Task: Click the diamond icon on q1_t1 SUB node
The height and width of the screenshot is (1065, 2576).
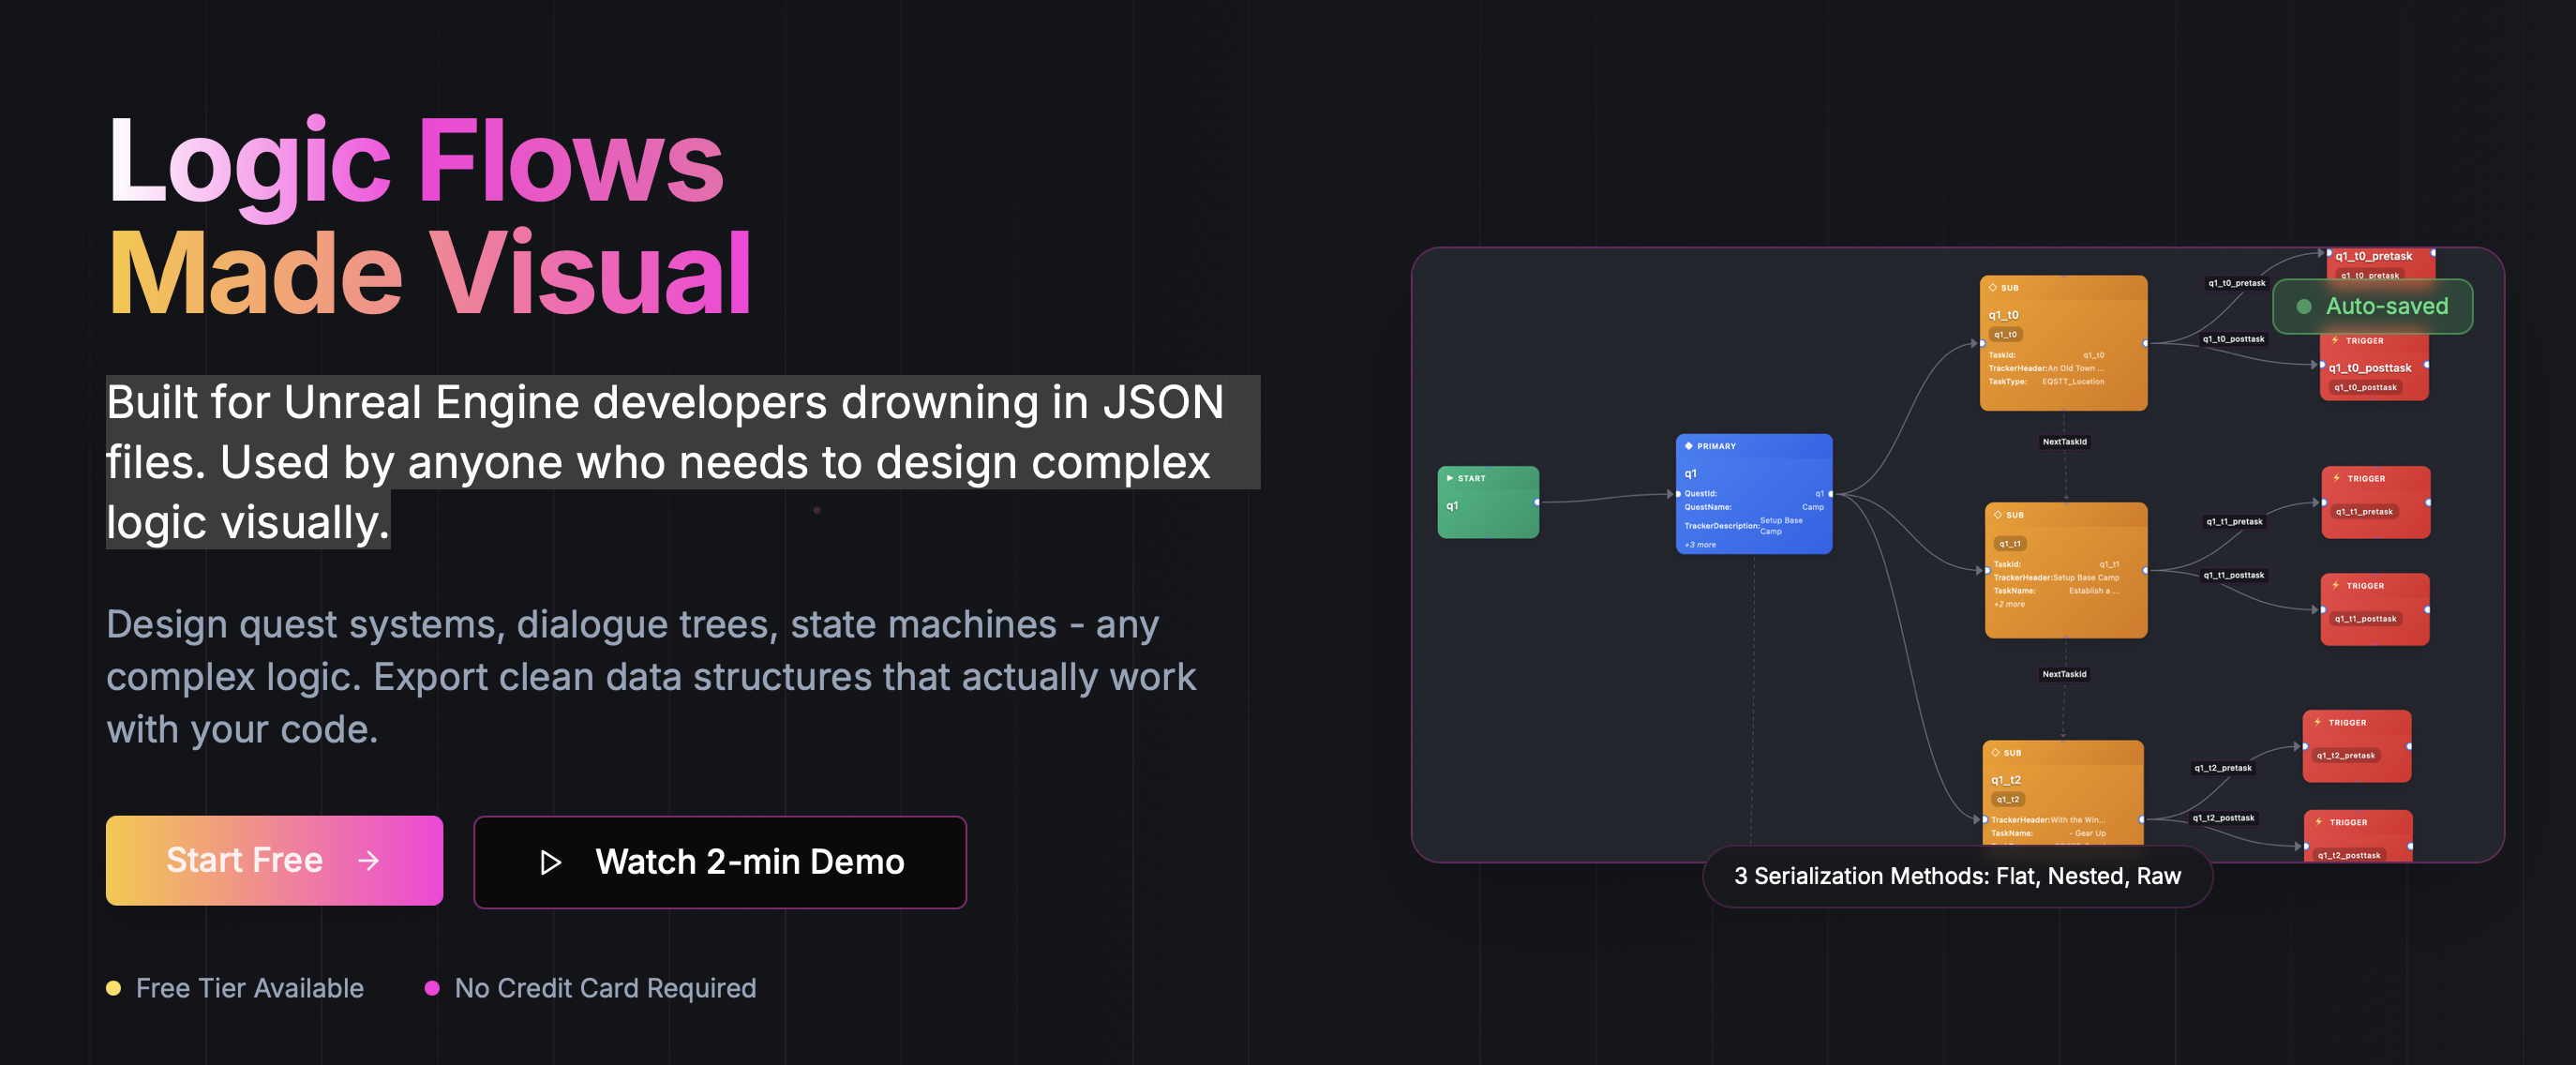Action: 1998,515
